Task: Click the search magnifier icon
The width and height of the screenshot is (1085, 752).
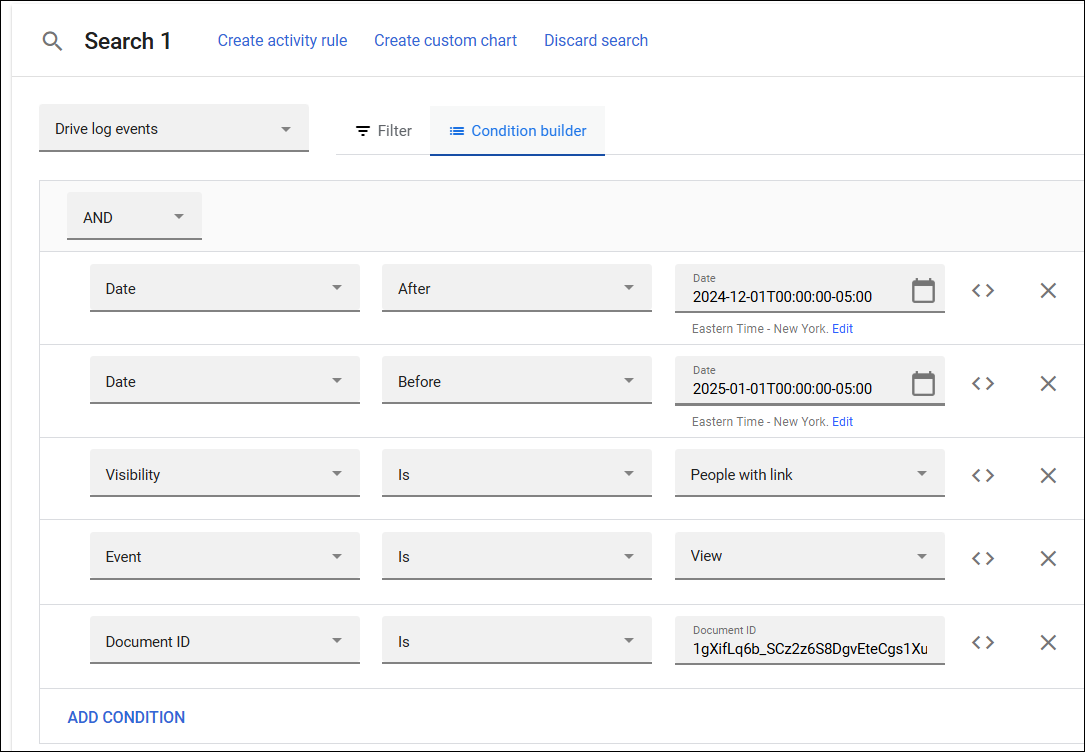Action: click(x=52, y=41)
